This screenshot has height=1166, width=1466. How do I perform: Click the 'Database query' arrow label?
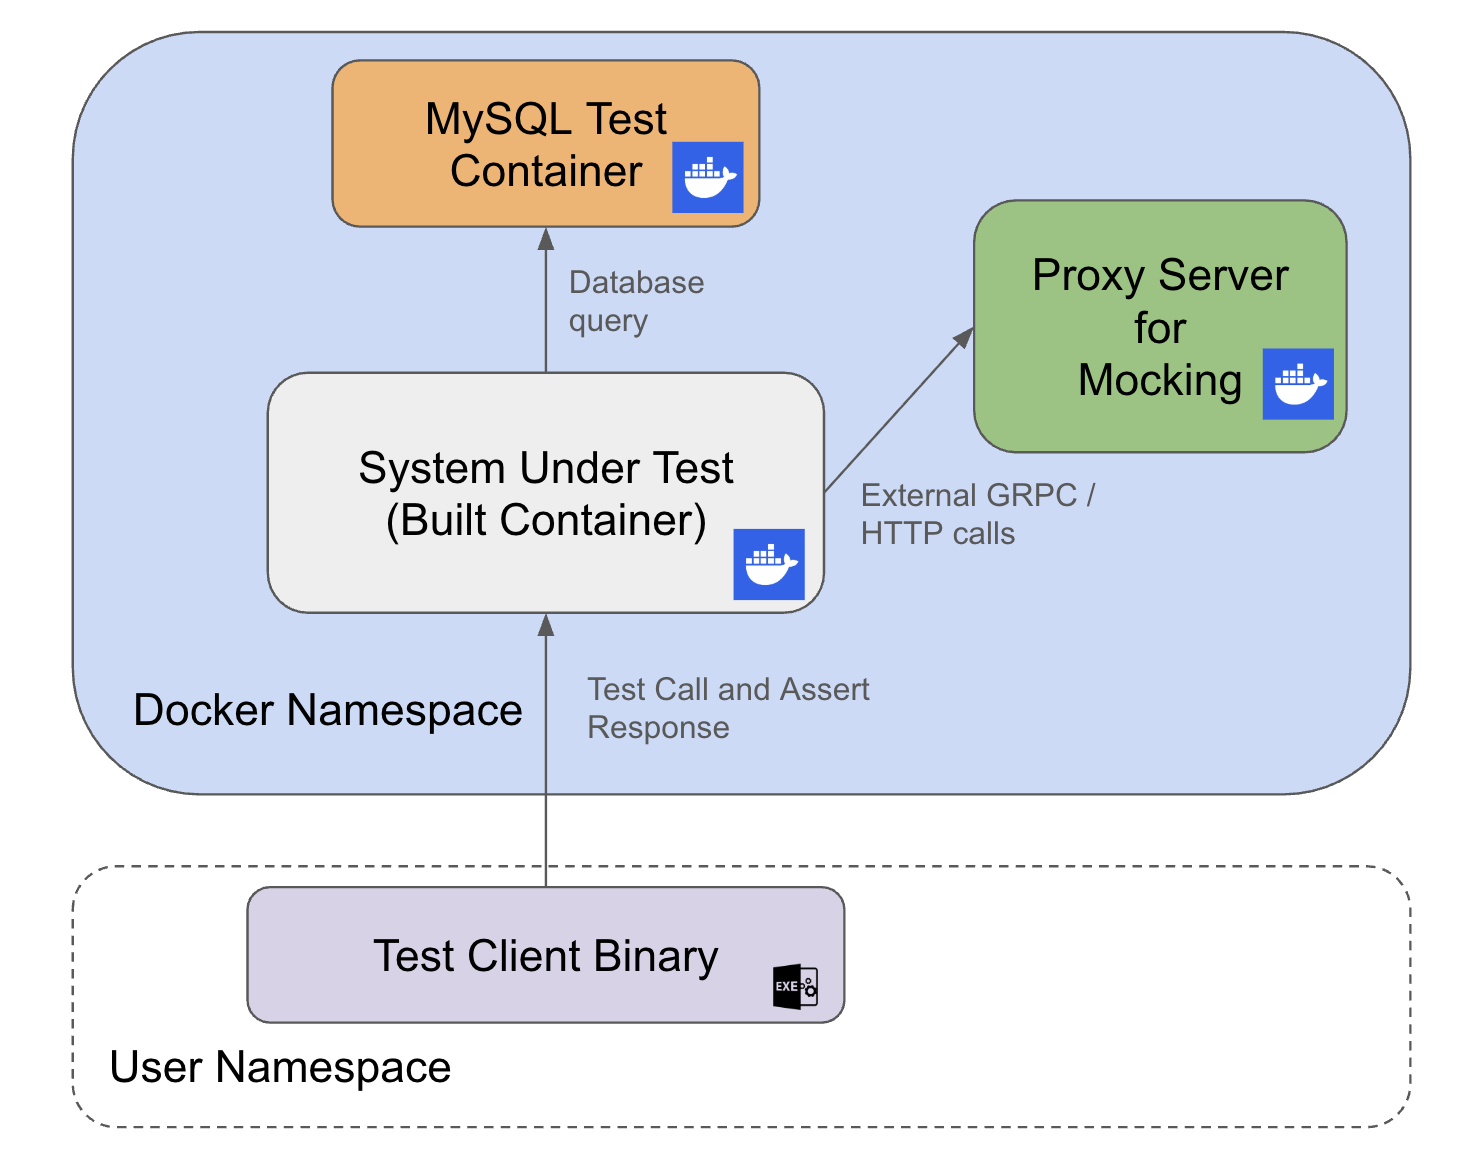[636, 301]
